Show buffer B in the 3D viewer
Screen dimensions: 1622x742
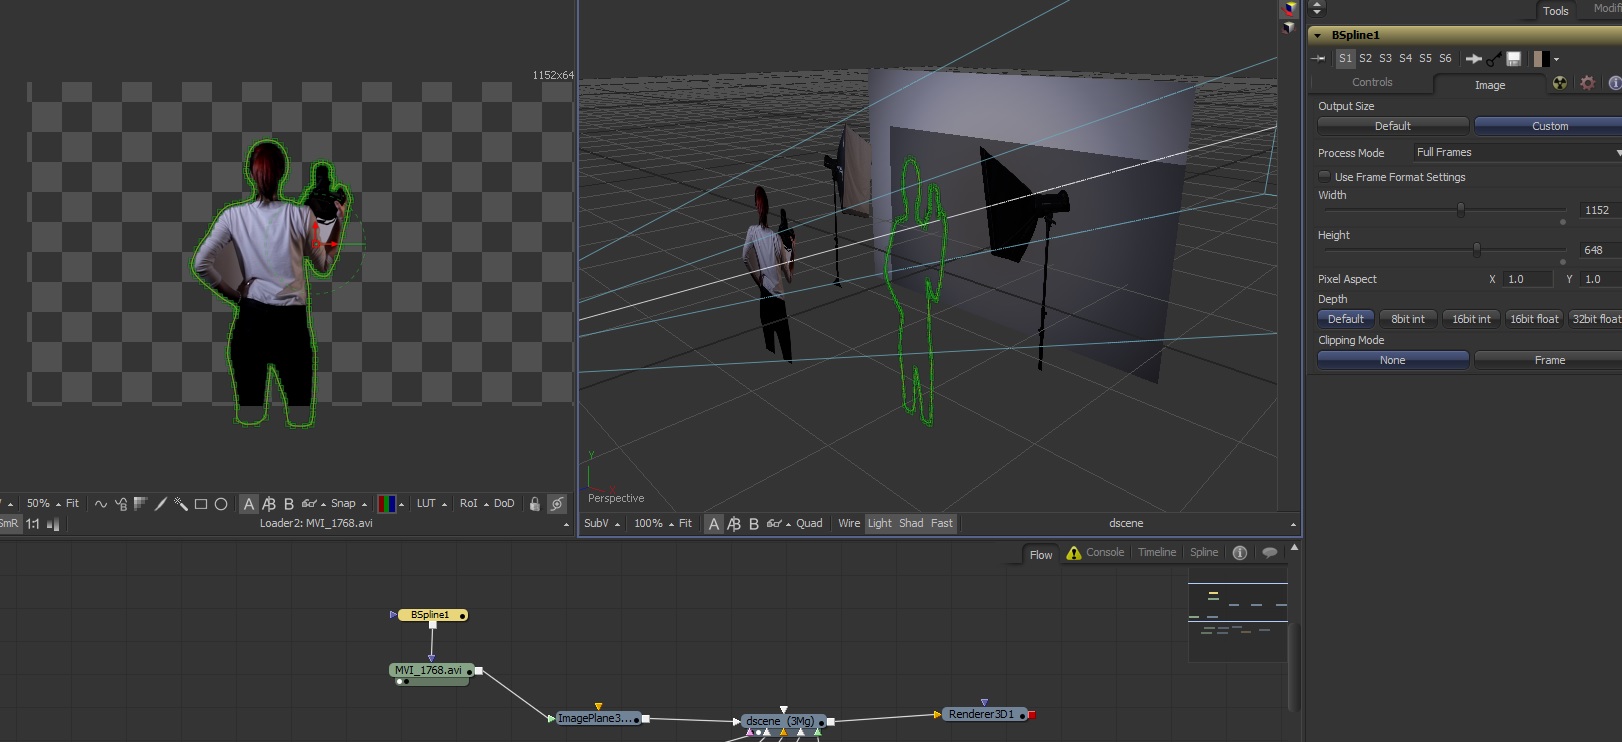[754, 524]
